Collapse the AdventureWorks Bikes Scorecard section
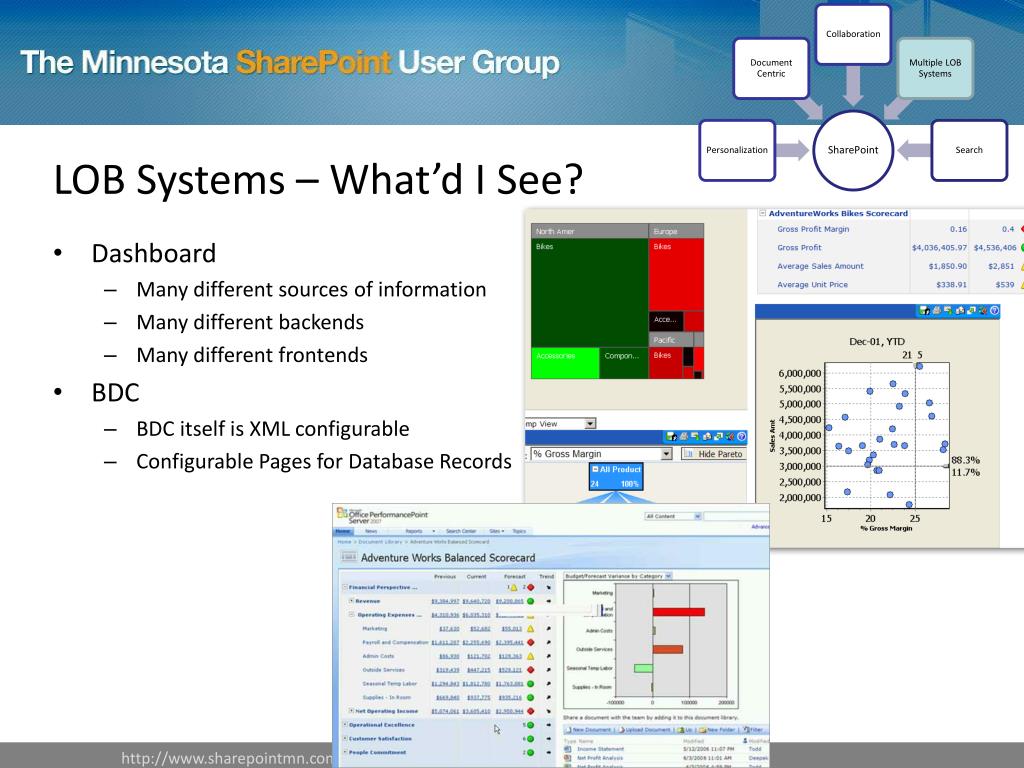 tap(762, 213)
